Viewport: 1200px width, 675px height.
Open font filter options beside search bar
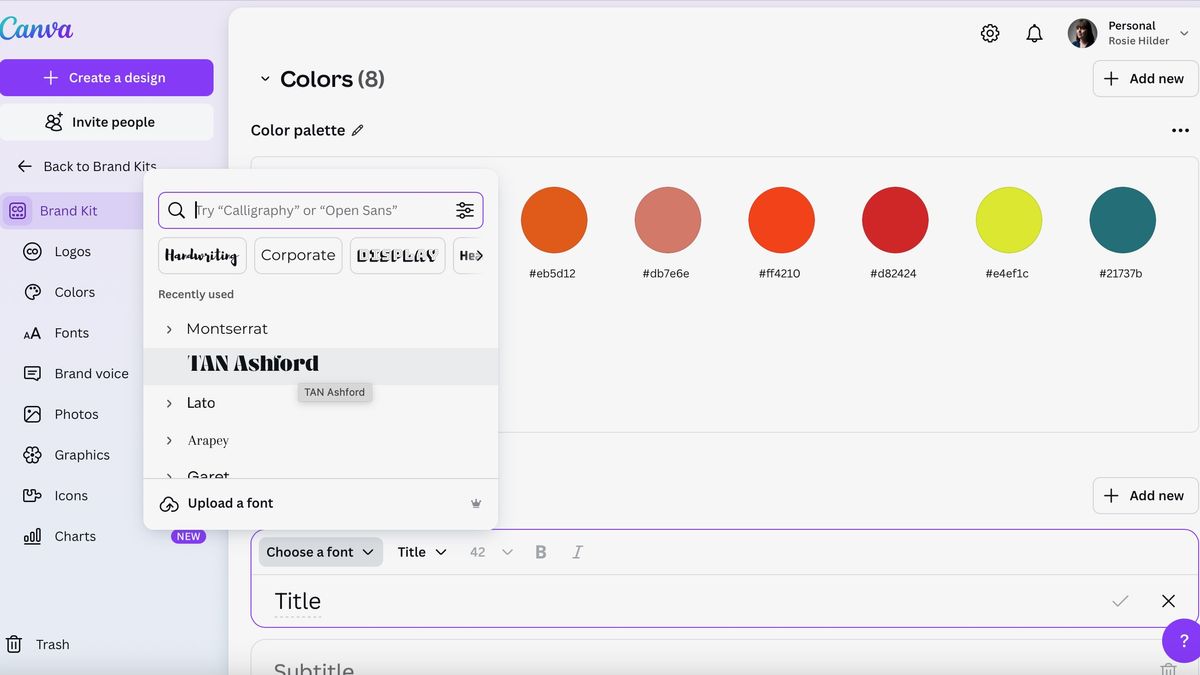(464, 210)
